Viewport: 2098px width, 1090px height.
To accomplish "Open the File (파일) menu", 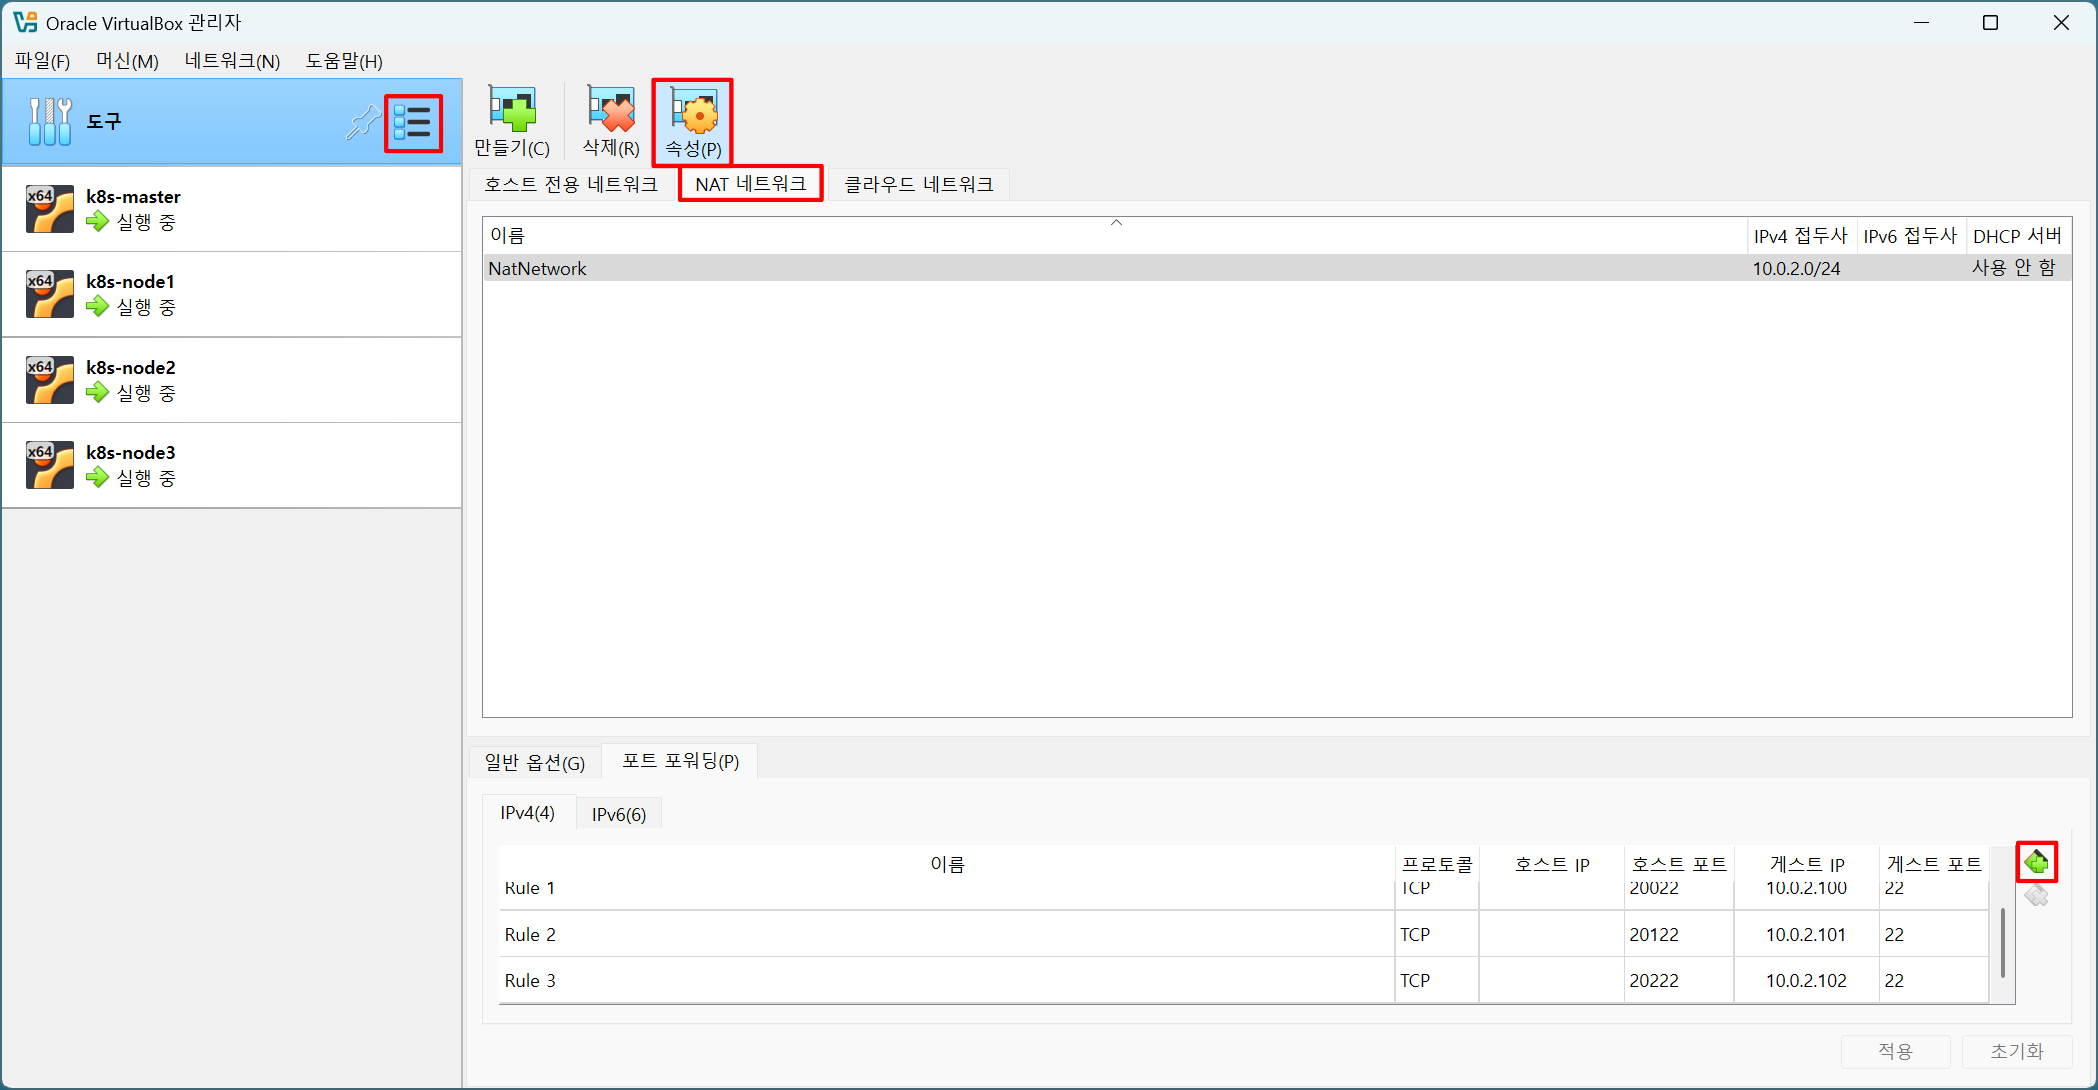I will click(42, 61).
